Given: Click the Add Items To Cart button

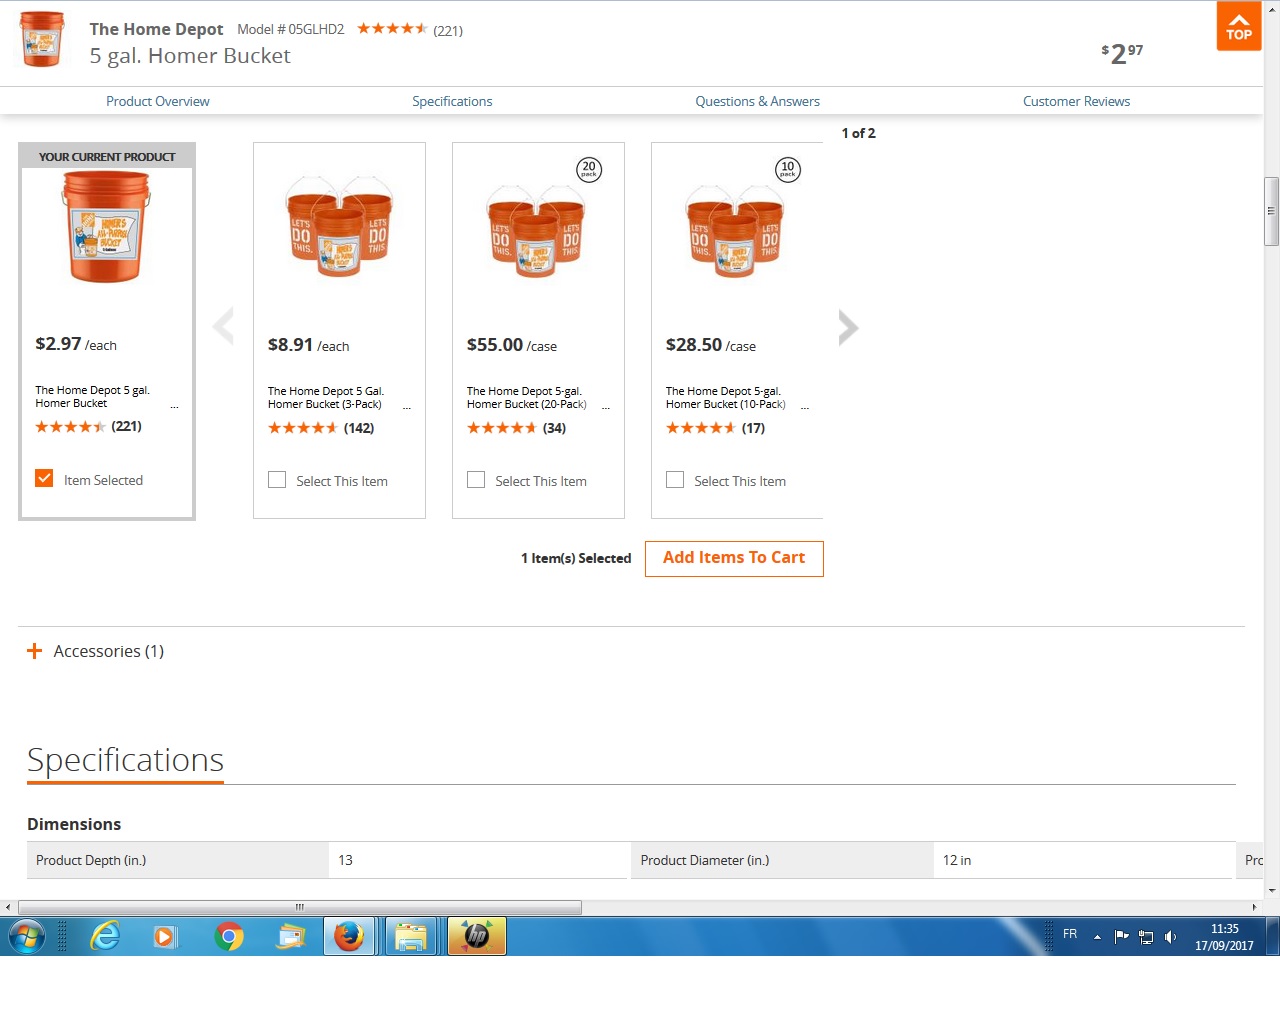Looking at the screenshot, I should pyautogui.click(x=734, y=558).
